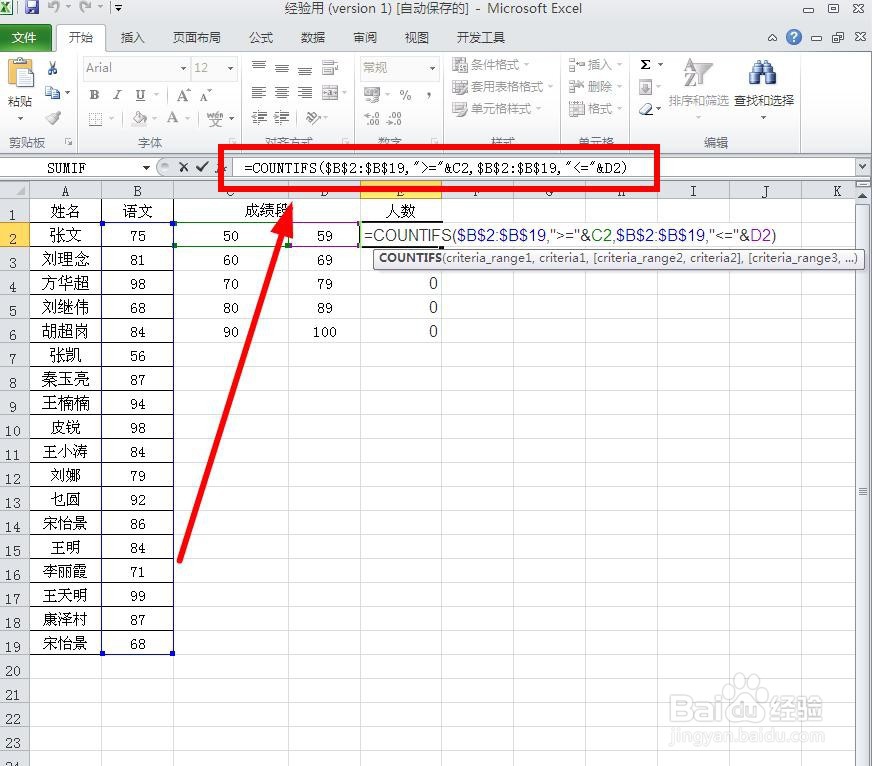Open 查找和选择 binoculars button
Screen dimensions: 872x766
[764, 87]
